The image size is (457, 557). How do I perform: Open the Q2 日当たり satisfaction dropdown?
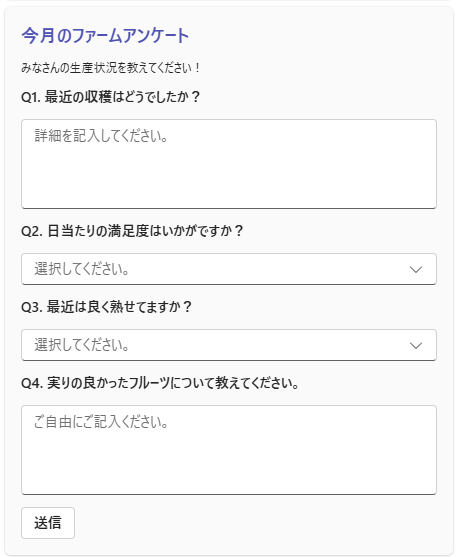pyautogui.click(x=229, y=269)
